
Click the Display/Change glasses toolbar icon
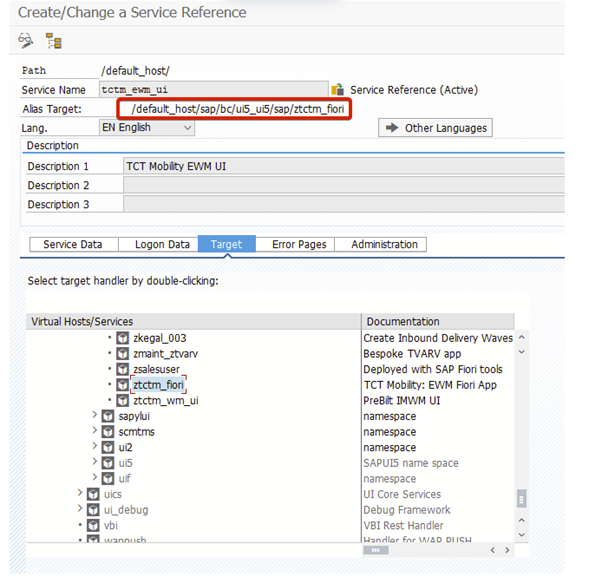tap(27, 42)
